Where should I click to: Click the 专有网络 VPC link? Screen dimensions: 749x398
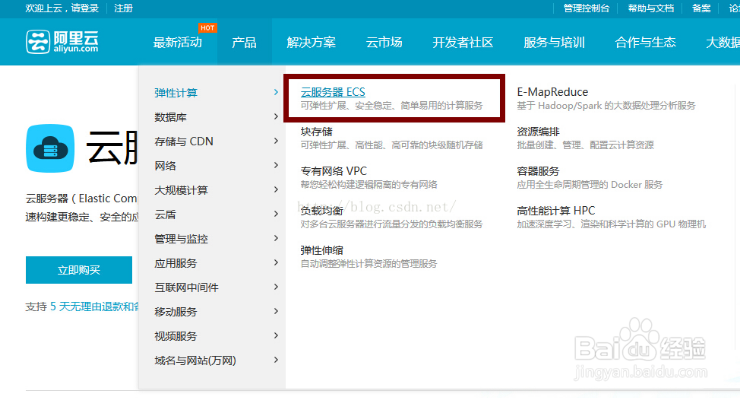point(333,171)
